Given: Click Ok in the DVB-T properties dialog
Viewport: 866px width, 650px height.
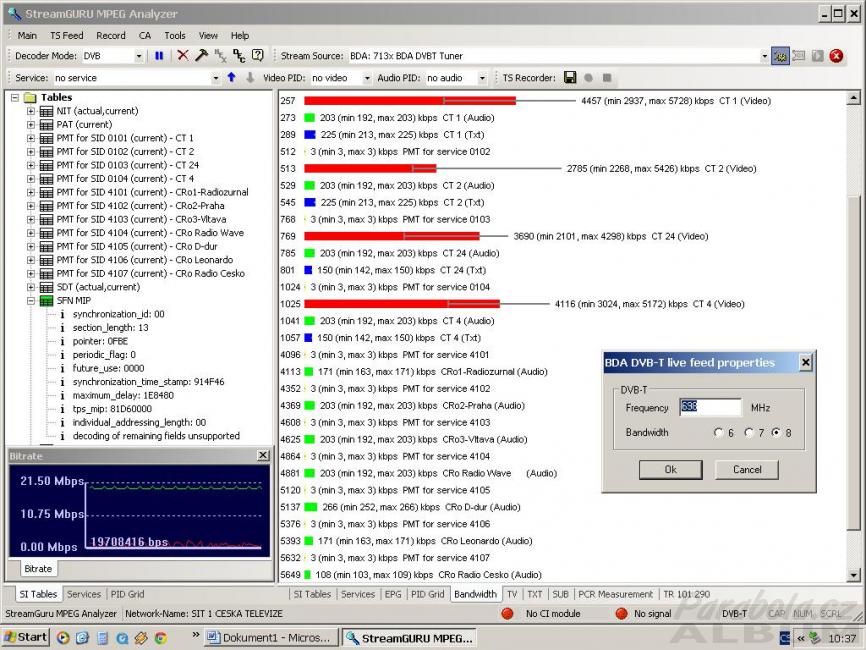Looking at the screenshot, I should click(670, 469).
